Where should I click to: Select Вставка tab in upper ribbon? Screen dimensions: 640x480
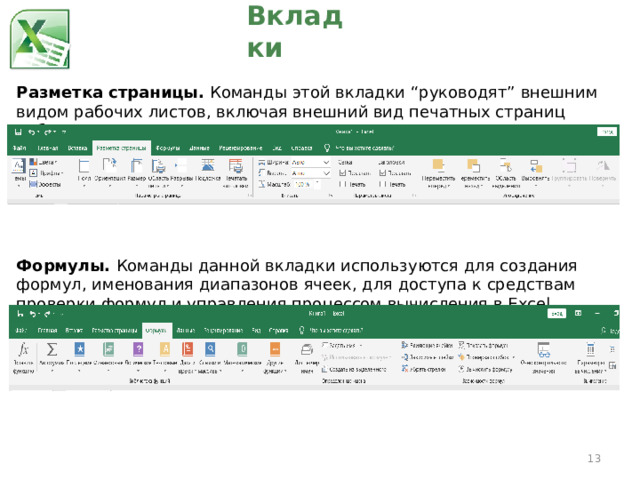pyautogui.click(x=77, y=148)
